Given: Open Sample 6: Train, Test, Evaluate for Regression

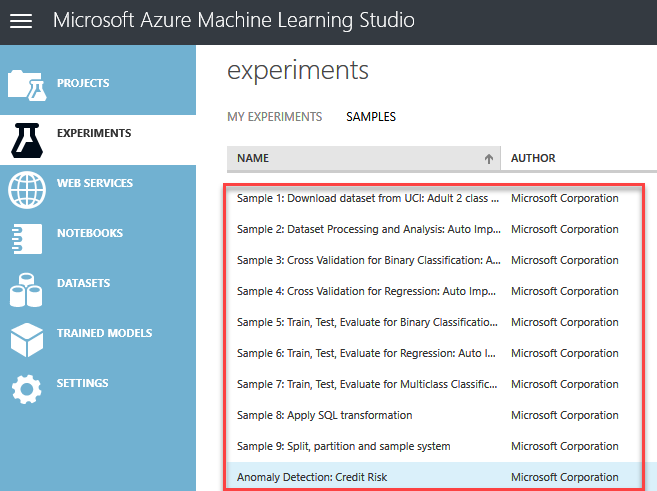Looking at the screenshot, I should coord(366,353).
